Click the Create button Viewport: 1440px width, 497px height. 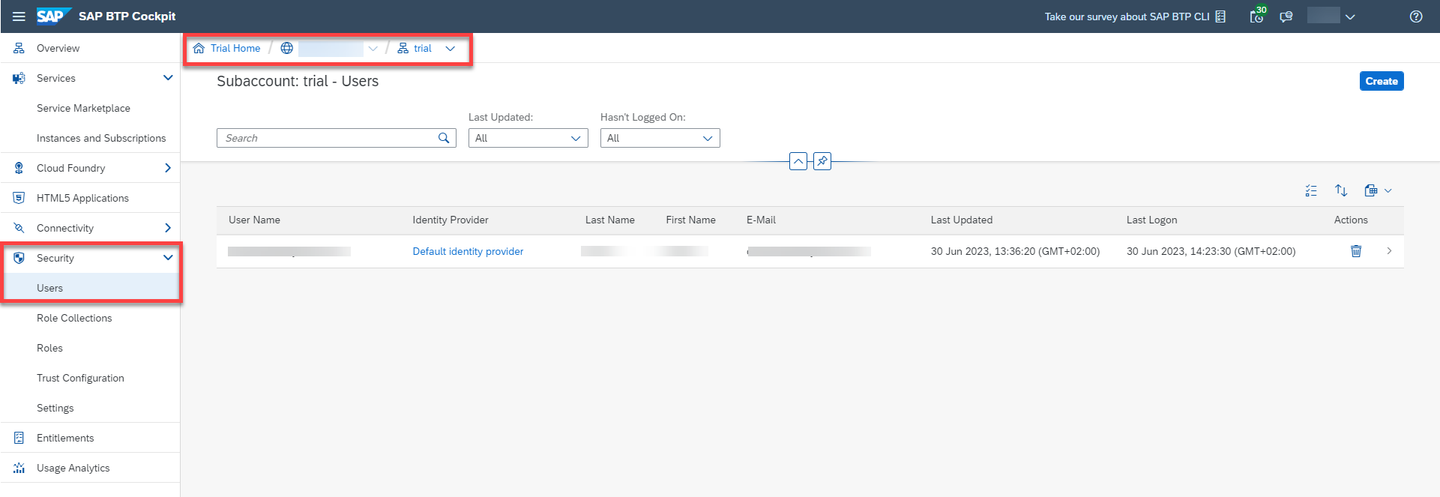coord(1381,81)
